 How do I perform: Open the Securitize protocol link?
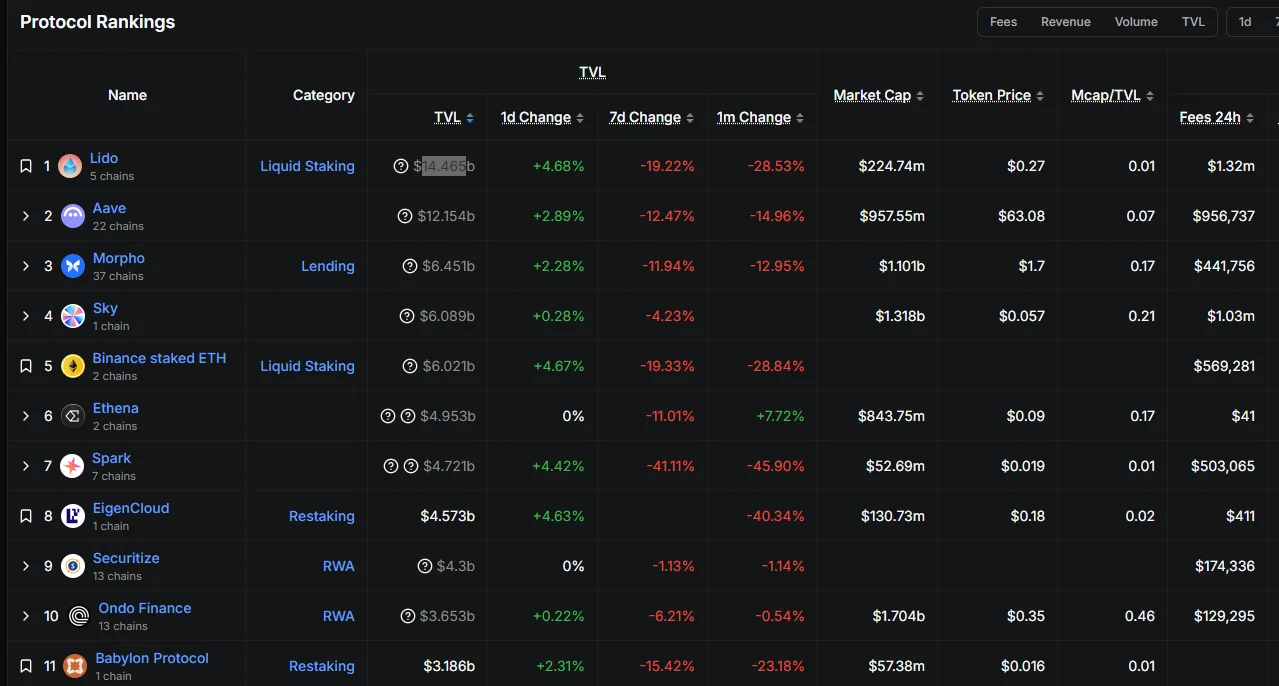[126, 558]
